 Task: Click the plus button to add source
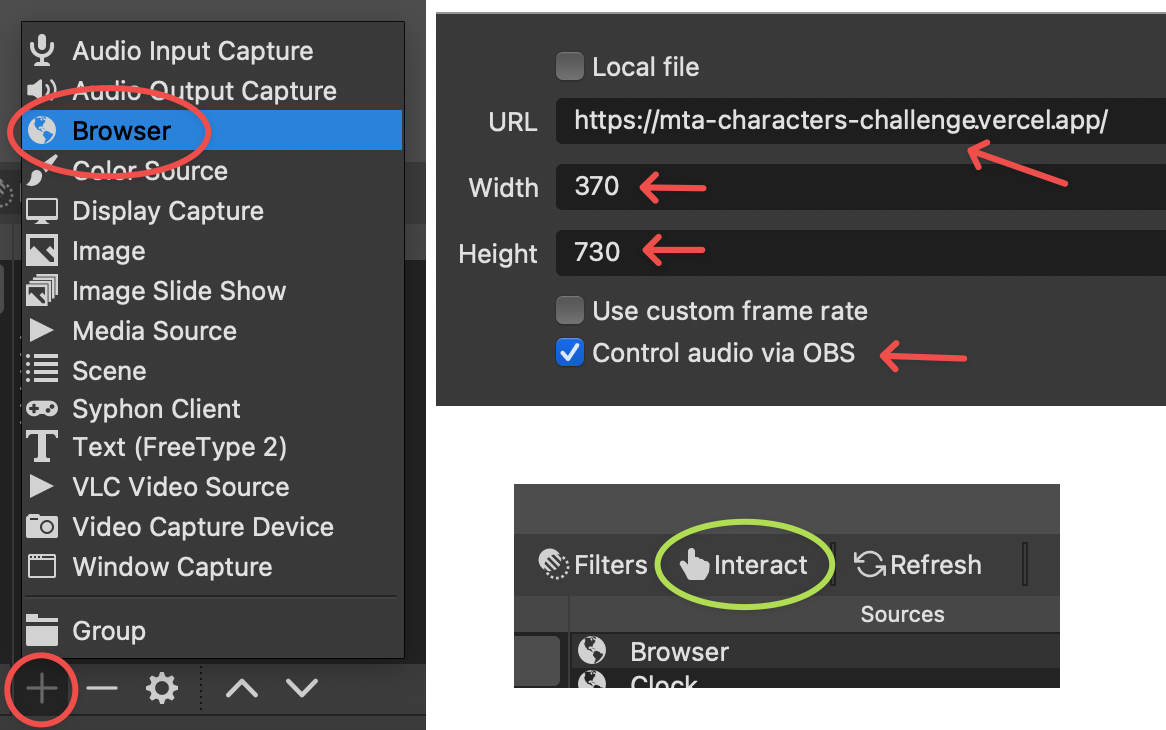click(42, 689)
